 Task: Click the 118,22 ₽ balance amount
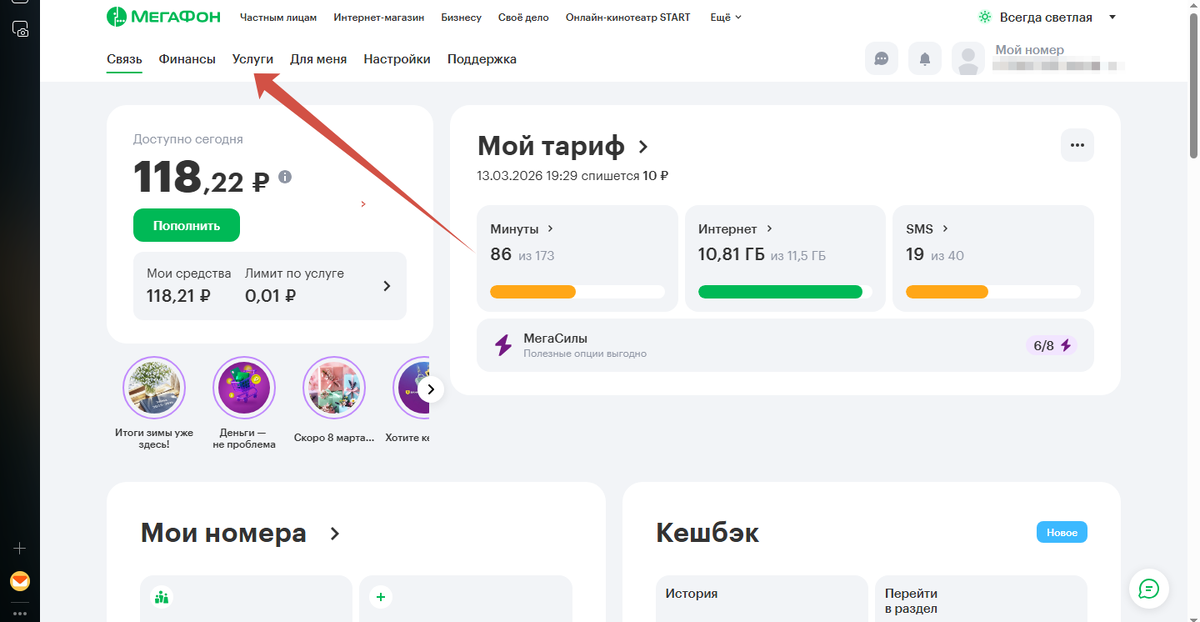pyautogui.click(x=201, y=178)
